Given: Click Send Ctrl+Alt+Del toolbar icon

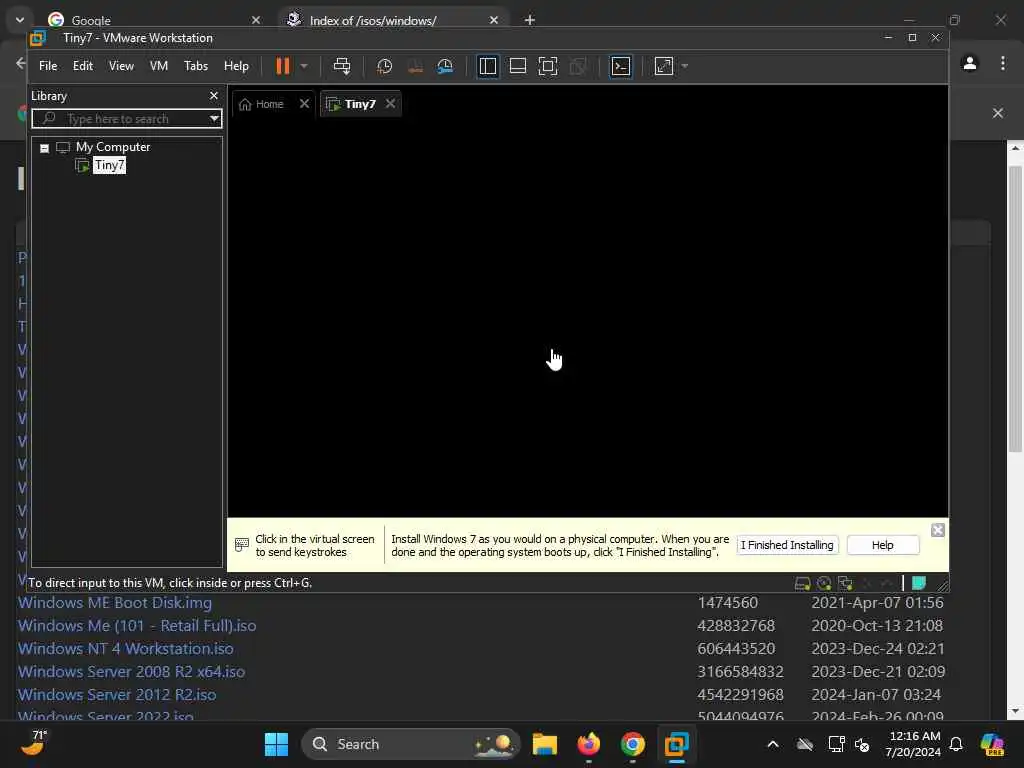Looking at the screenshot, I should pos(342,66).
